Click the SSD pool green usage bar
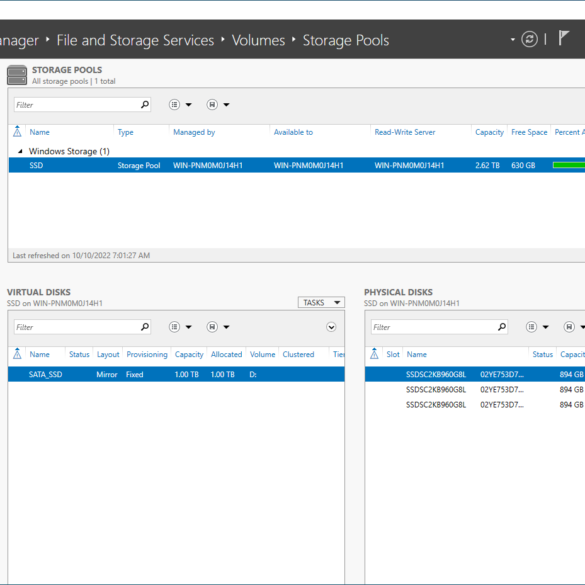 click(x=569, y=165)
